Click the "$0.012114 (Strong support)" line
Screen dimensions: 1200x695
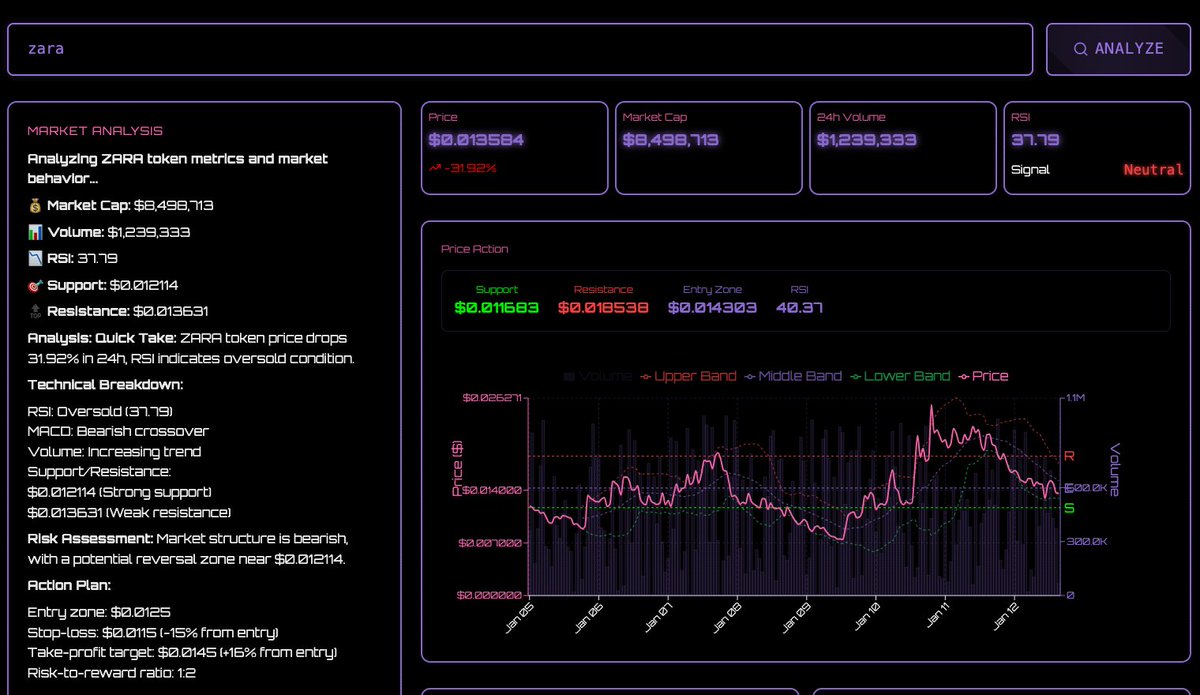(x=119, y=492)
